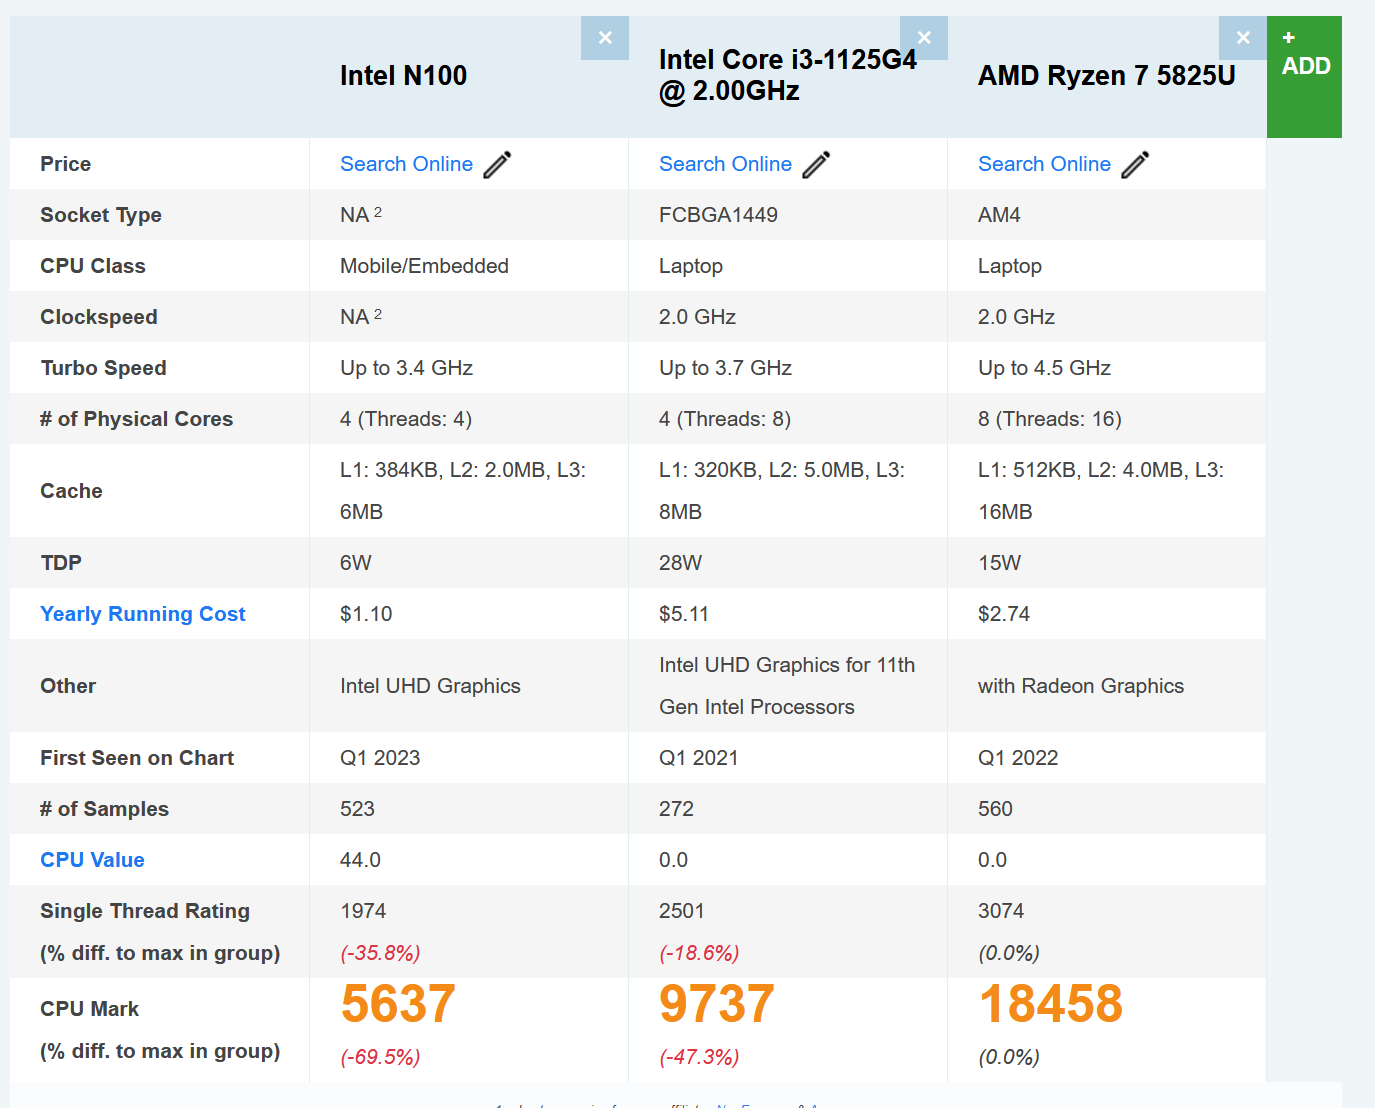The image size is (1375, 1108).
Task: Click the CPU Mark score 5637
Action: pos(398,1004)
